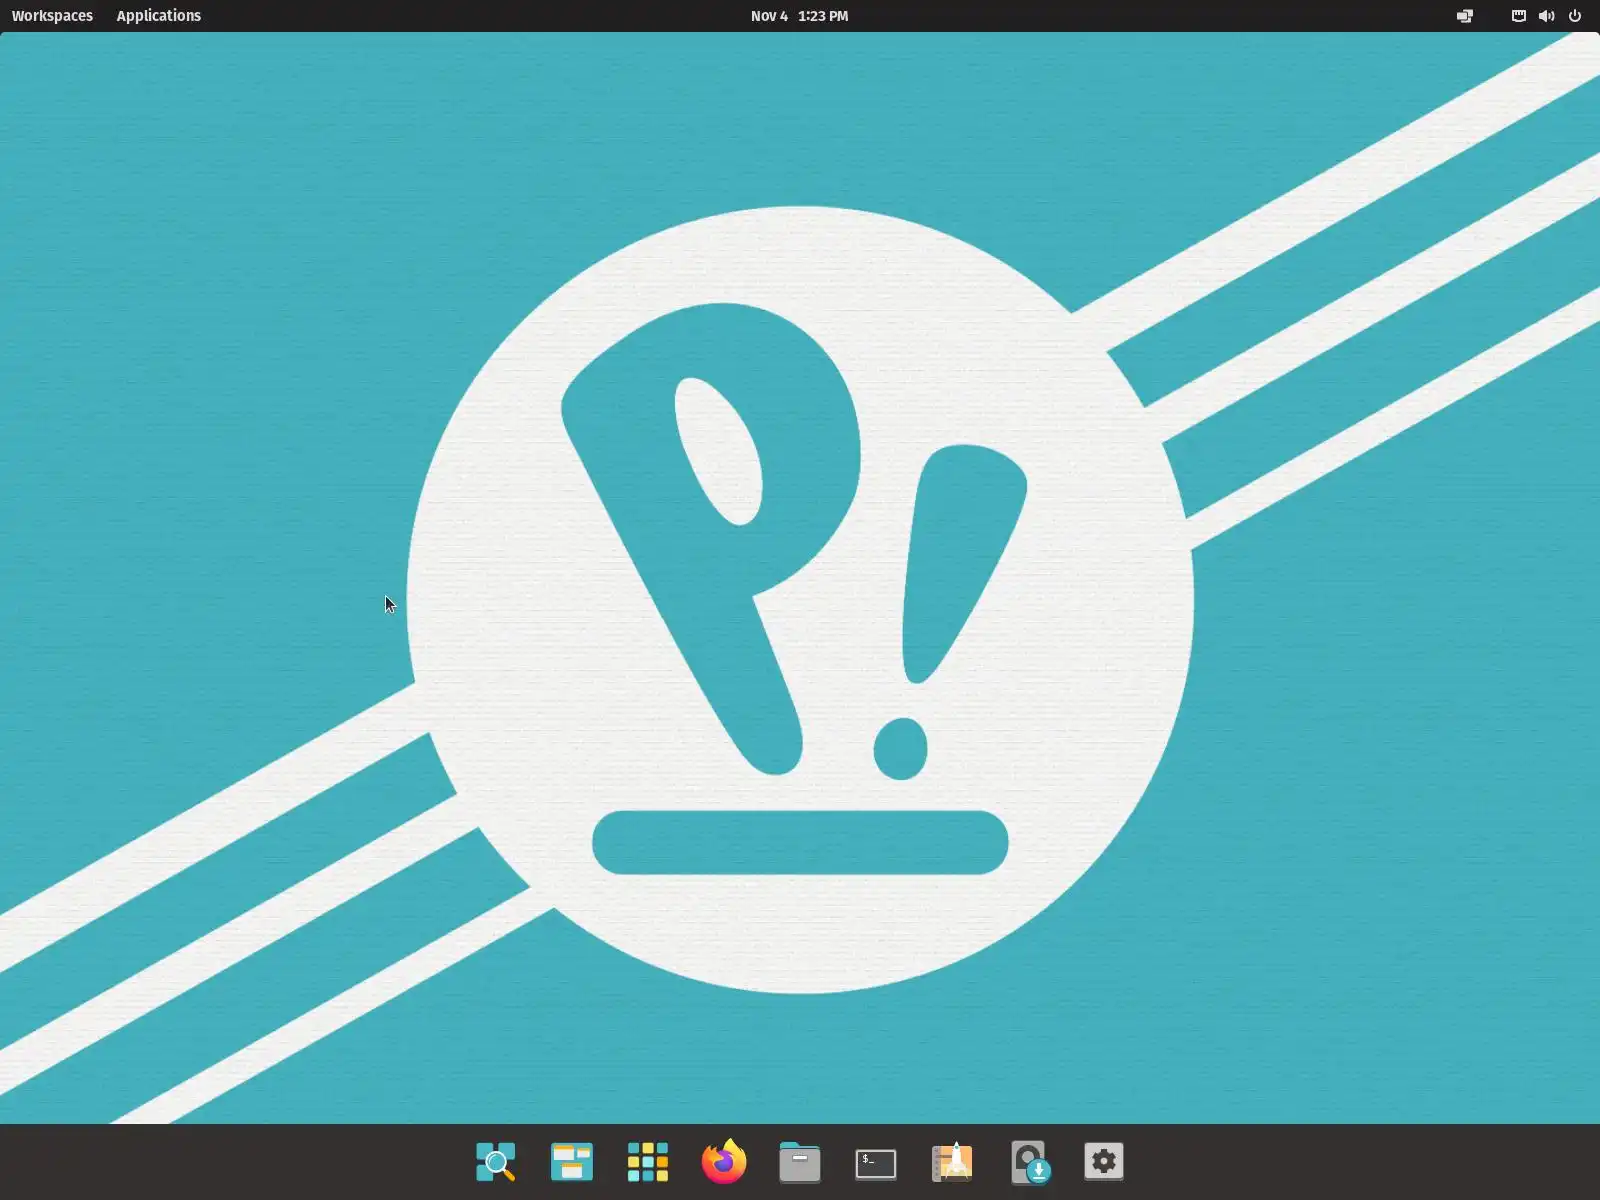Open the Workspaces overview

[x=52, y=16]
